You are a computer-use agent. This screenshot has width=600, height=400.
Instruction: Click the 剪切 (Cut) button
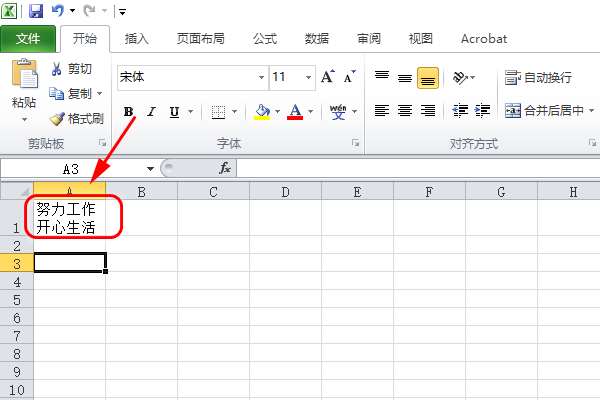pyautogui.click(x=72, y=69)
